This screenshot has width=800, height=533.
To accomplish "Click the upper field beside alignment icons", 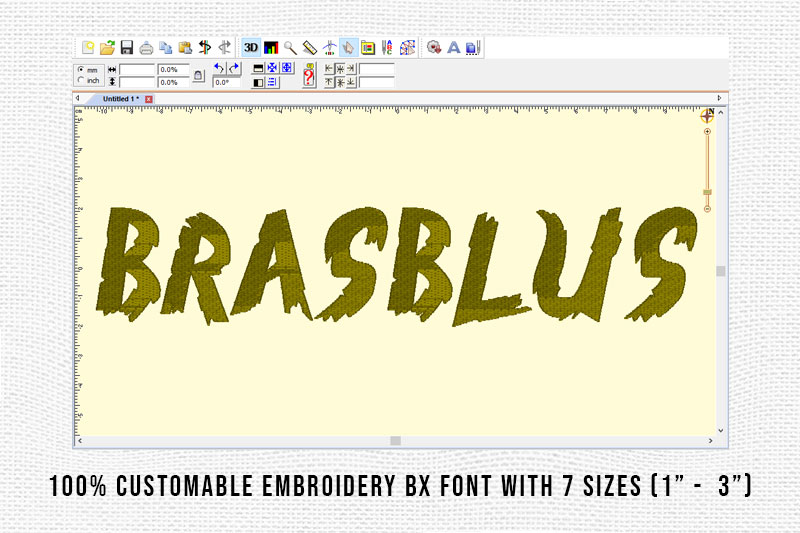I will point(377,69).
